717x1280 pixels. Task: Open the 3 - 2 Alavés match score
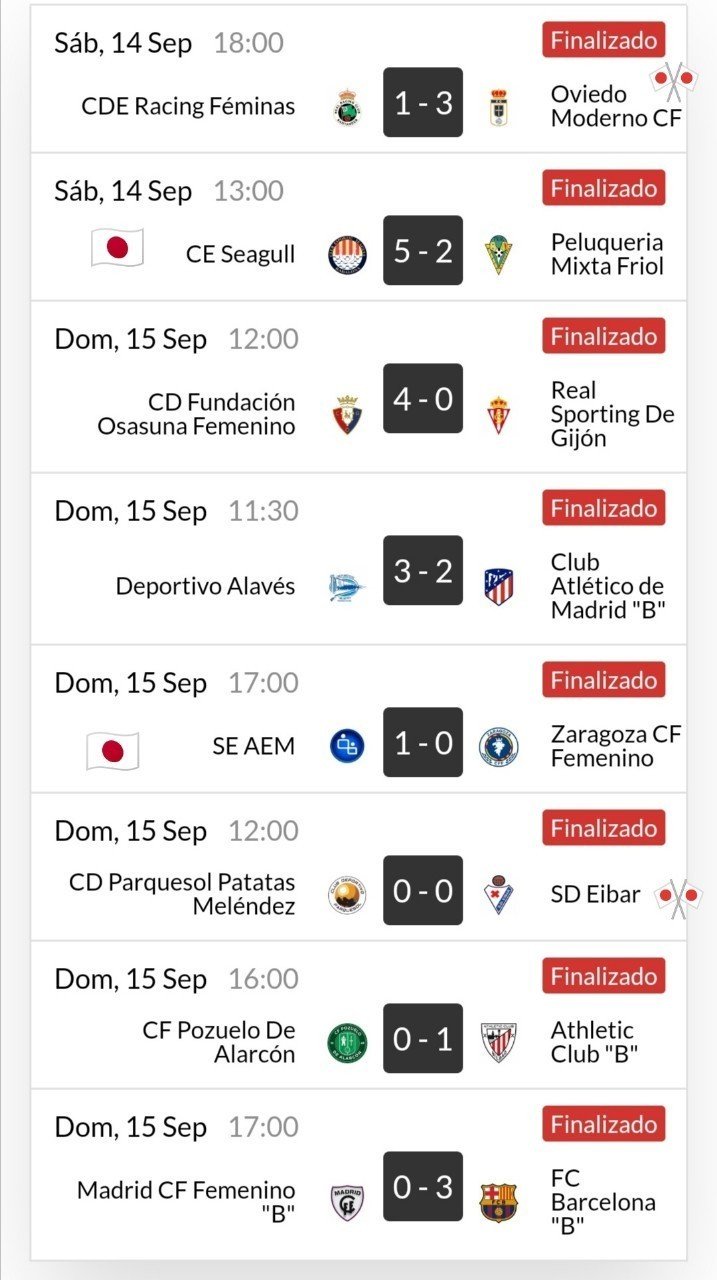pyautogui.click(x=423, y=571)
